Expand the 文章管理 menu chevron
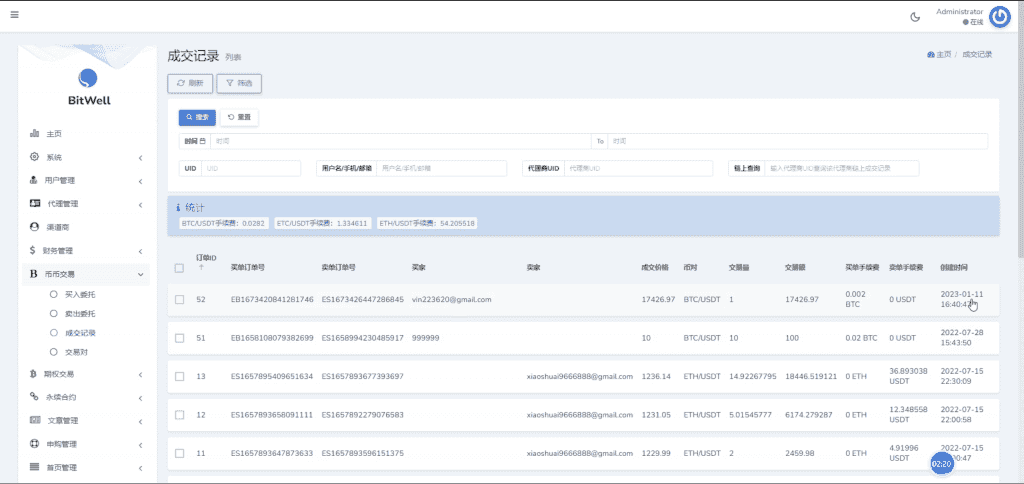The height and width of the screenshot is (484, 1024). click(140, 421)
